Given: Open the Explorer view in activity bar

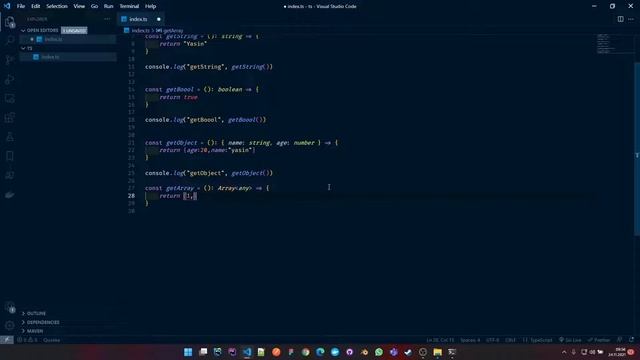Looking at the screenshot, I should tap(9, 22).
